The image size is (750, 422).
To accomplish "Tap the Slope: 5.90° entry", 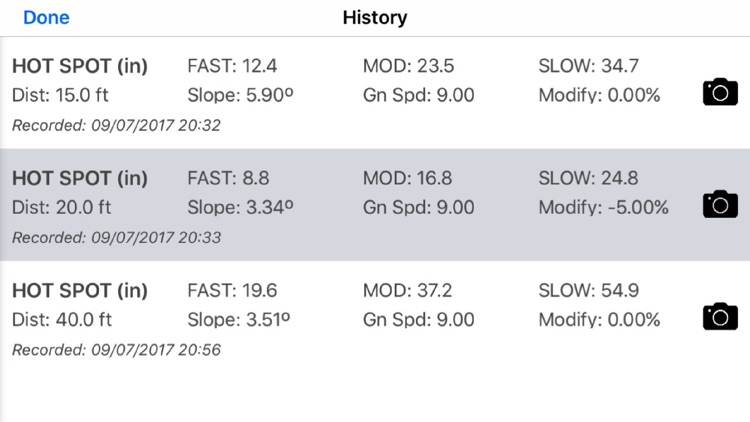I will click(240, 95).
